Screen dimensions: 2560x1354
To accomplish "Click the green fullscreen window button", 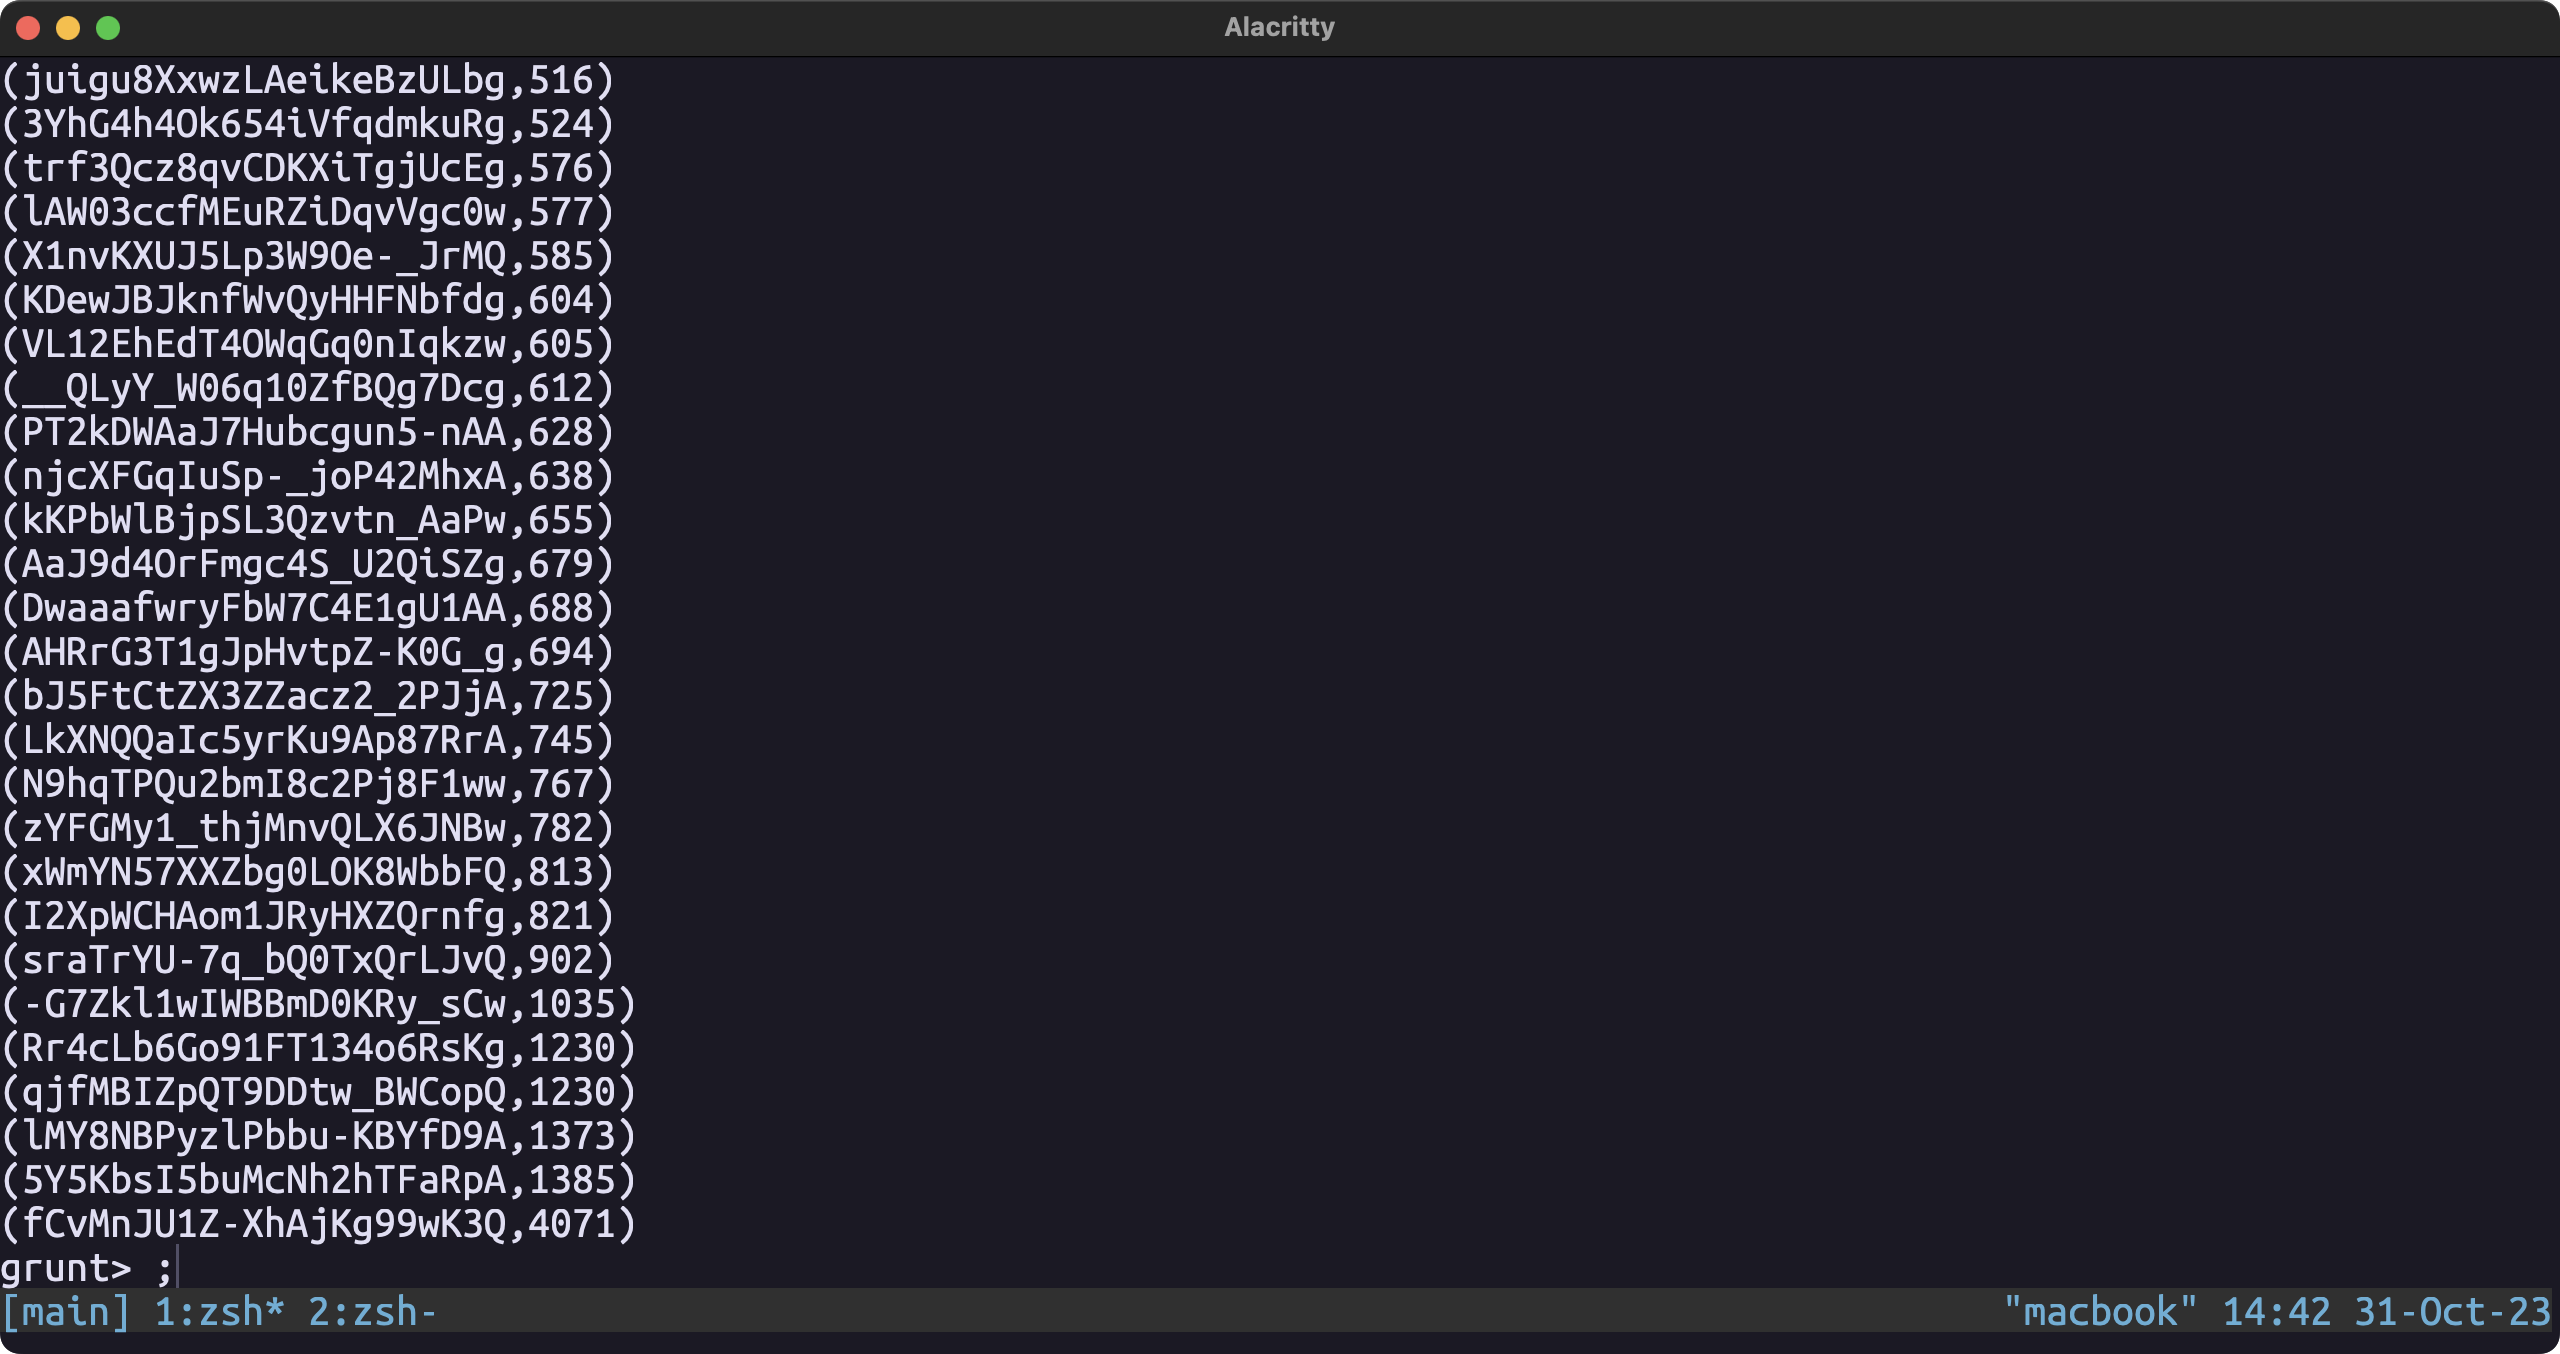I will pyautogui.click(x=108, y=28).
